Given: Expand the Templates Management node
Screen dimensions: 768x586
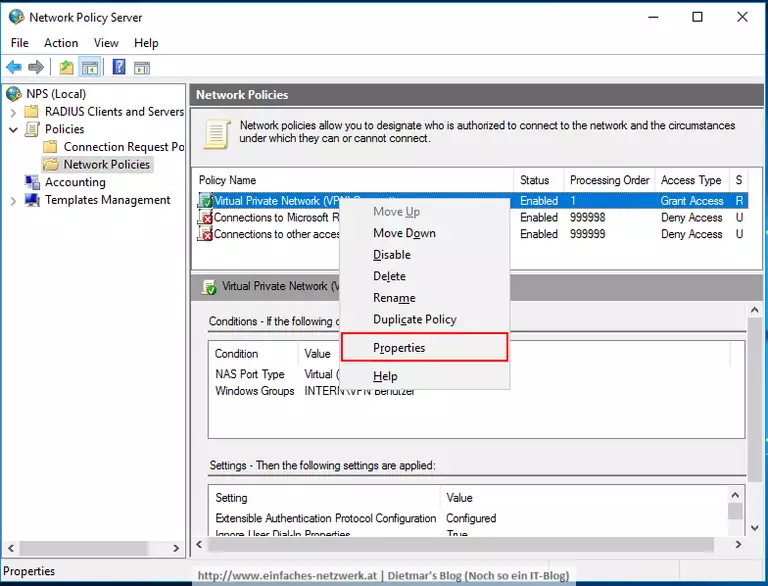Looking at the screenshot, I should pyautogui.click(x=13, y=200).
